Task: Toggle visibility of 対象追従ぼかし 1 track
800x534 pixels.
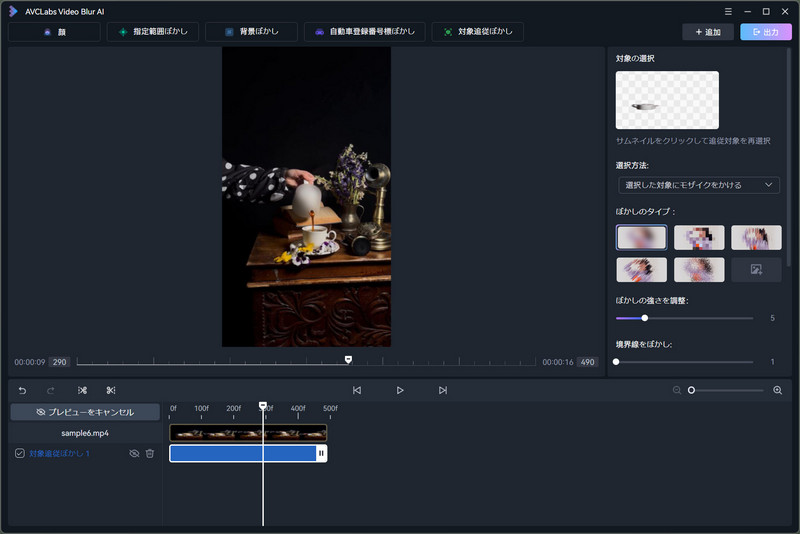Action: coord(134,453)
